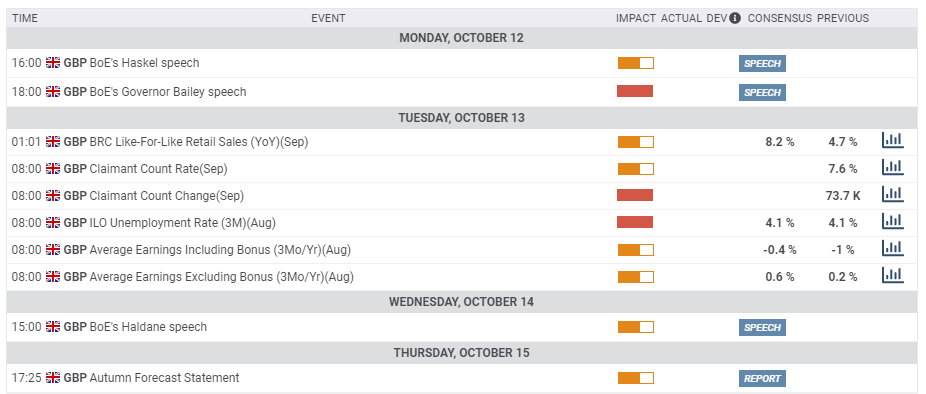This screenshot has width=926, height=394.
Task: Click the UK flag beside BoE's Haskel speech
Action: coord(53,63)
